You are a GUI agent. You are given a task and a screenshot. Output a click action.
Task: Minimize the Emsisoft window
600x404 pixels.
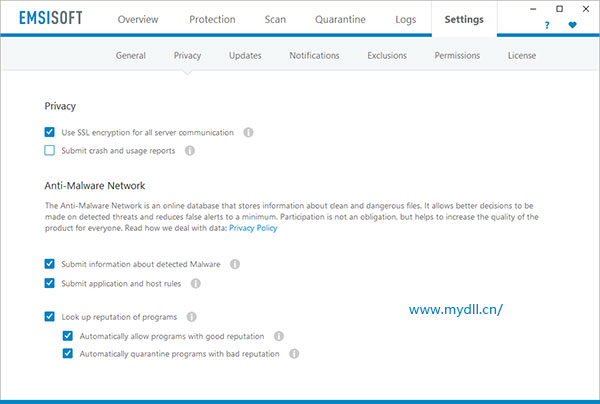pos(533,9)
